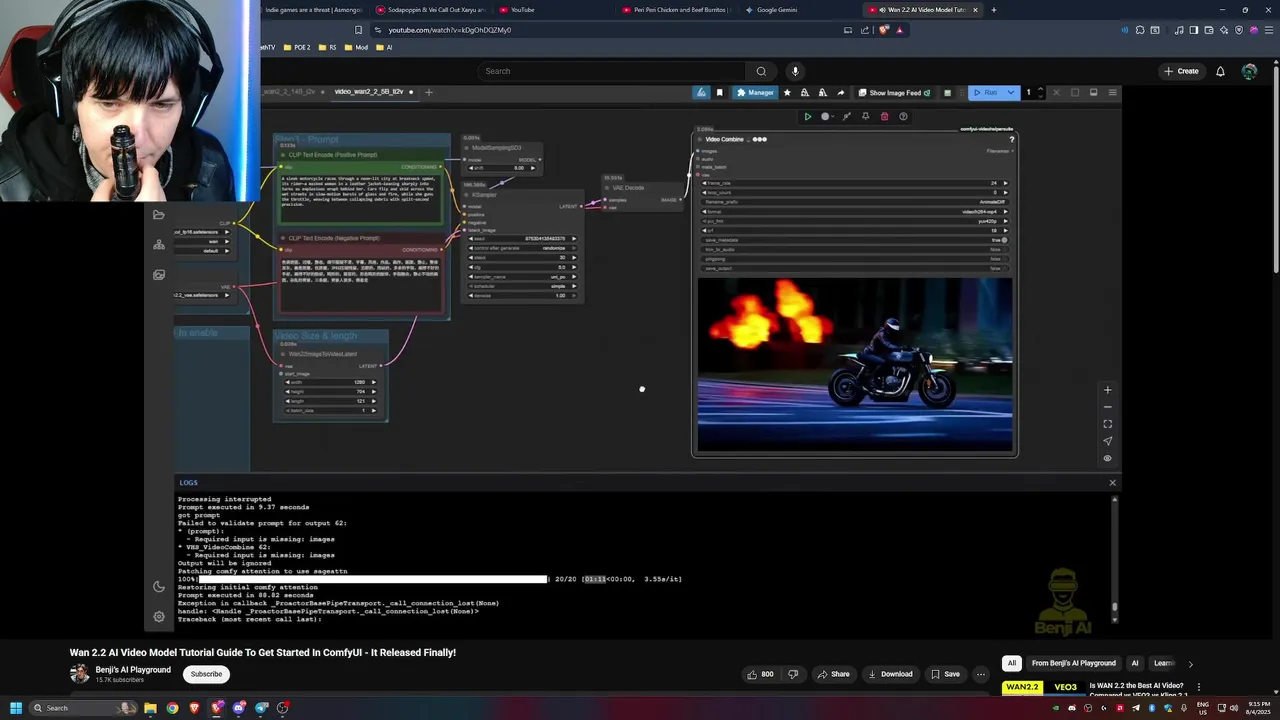Click the Video Combine node help question mark
Screen dimensions: 1280x720
coord(1011,139)
